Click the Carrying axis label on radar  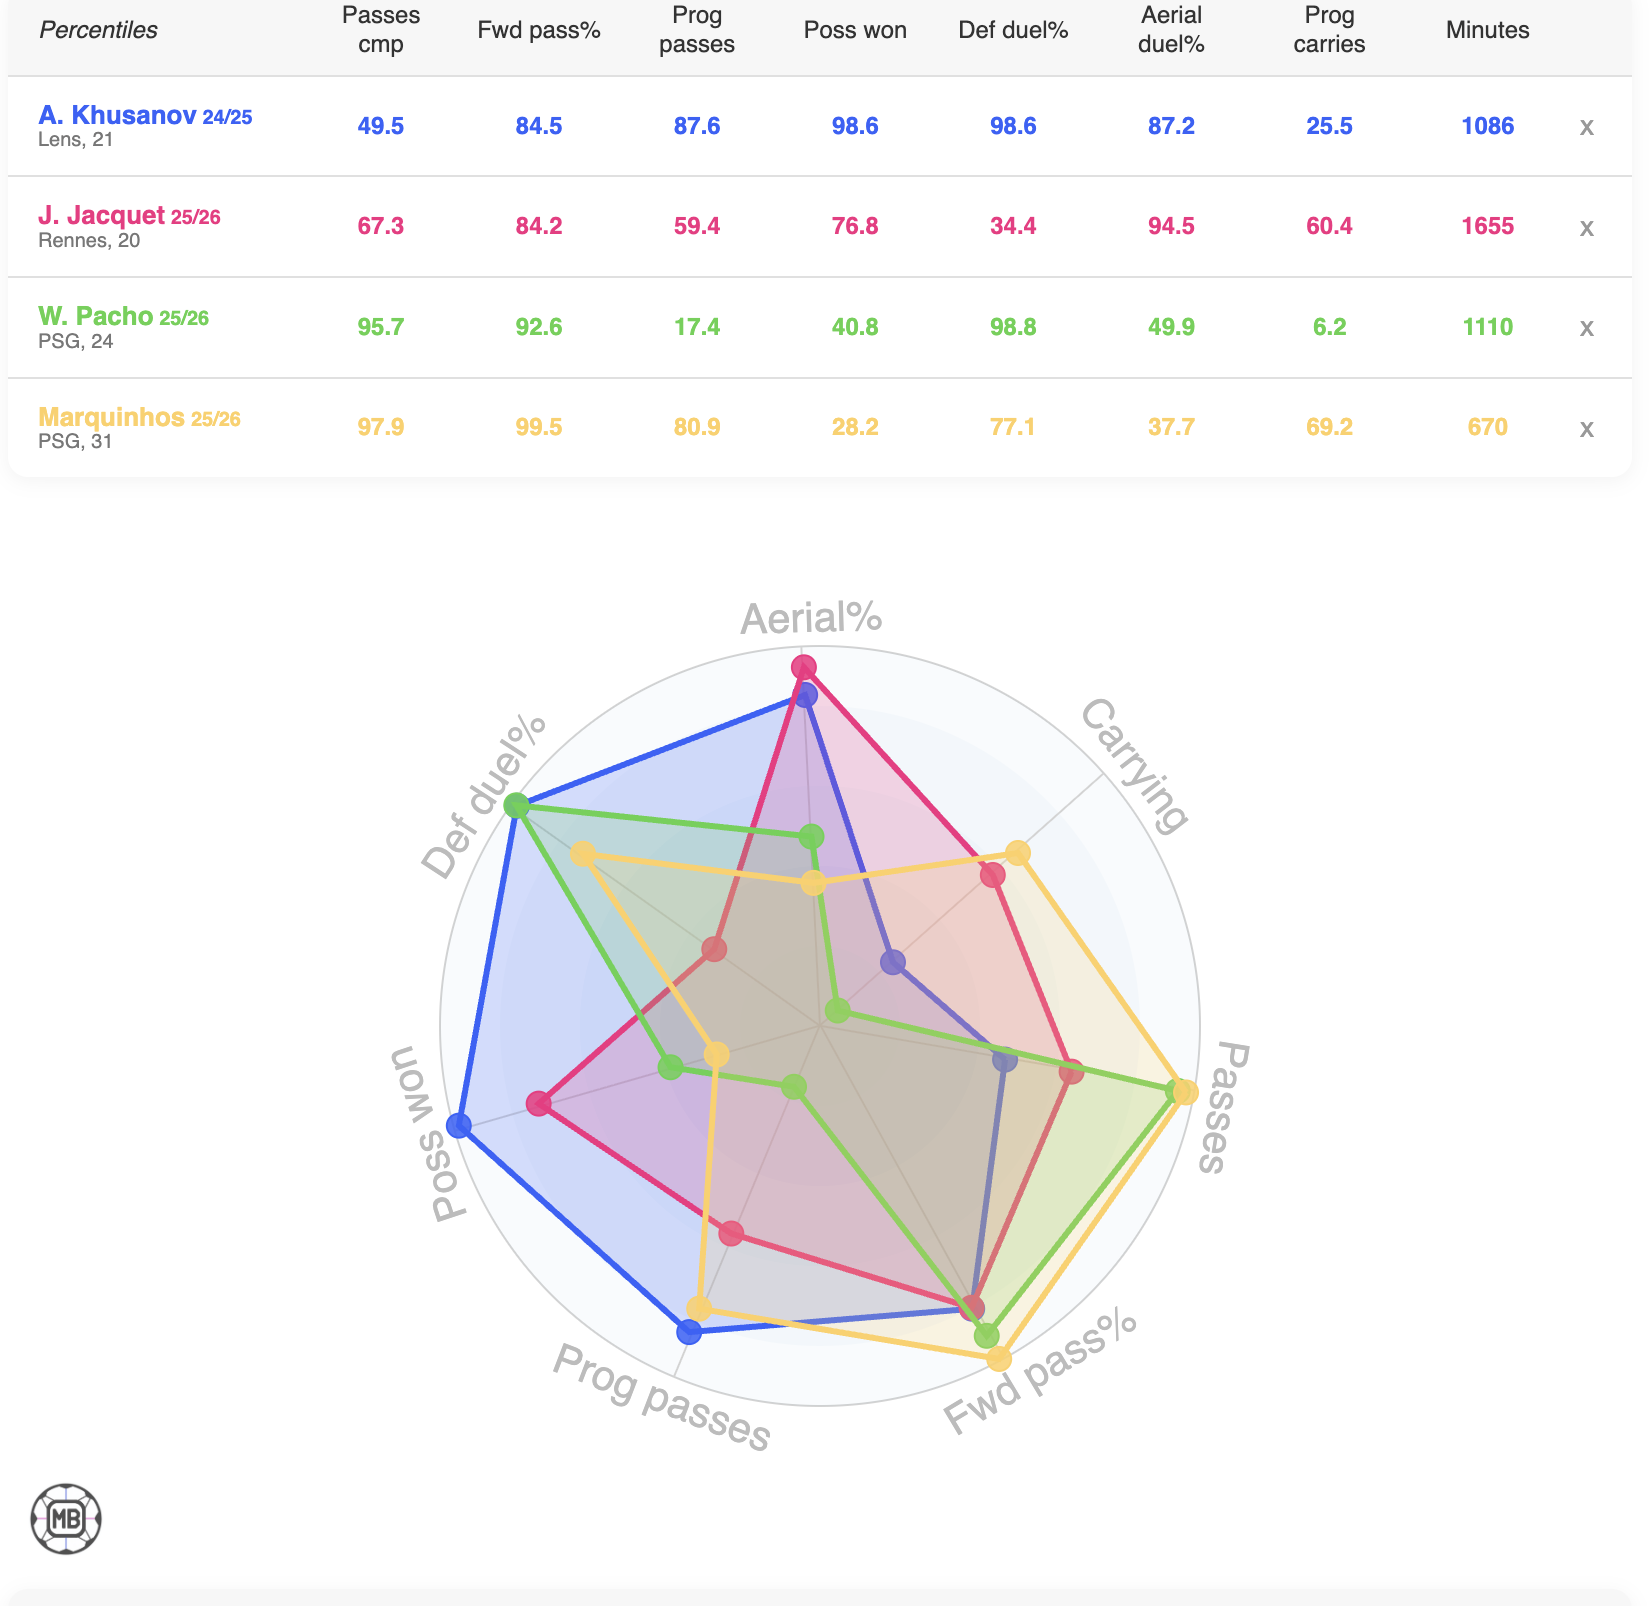pyautogui.click(x=1134, y=766)
